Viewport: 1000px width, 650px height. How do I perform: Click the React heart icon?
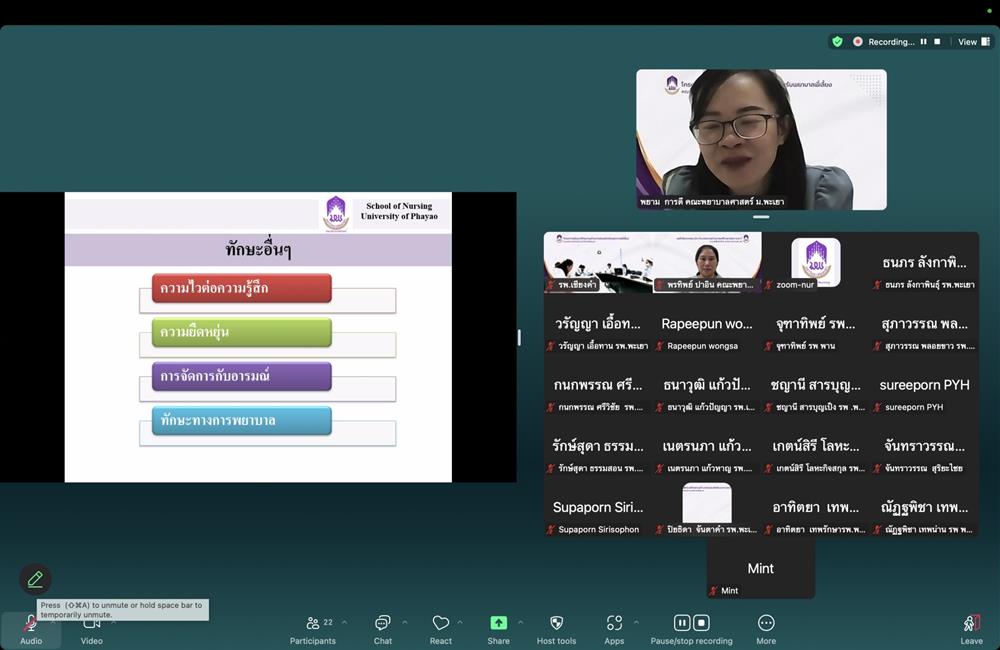tap(440, 623)
